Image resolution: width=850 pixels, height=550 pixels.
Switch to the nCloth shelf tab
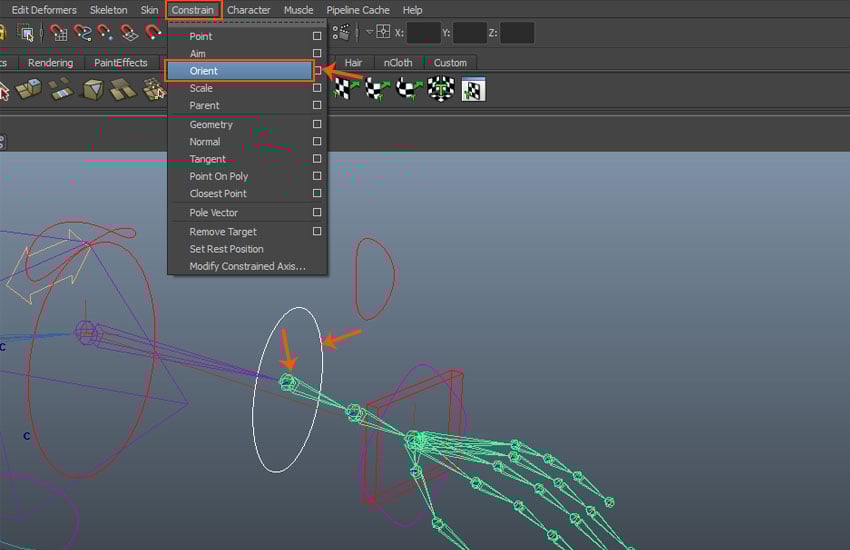tap(398, 62)
